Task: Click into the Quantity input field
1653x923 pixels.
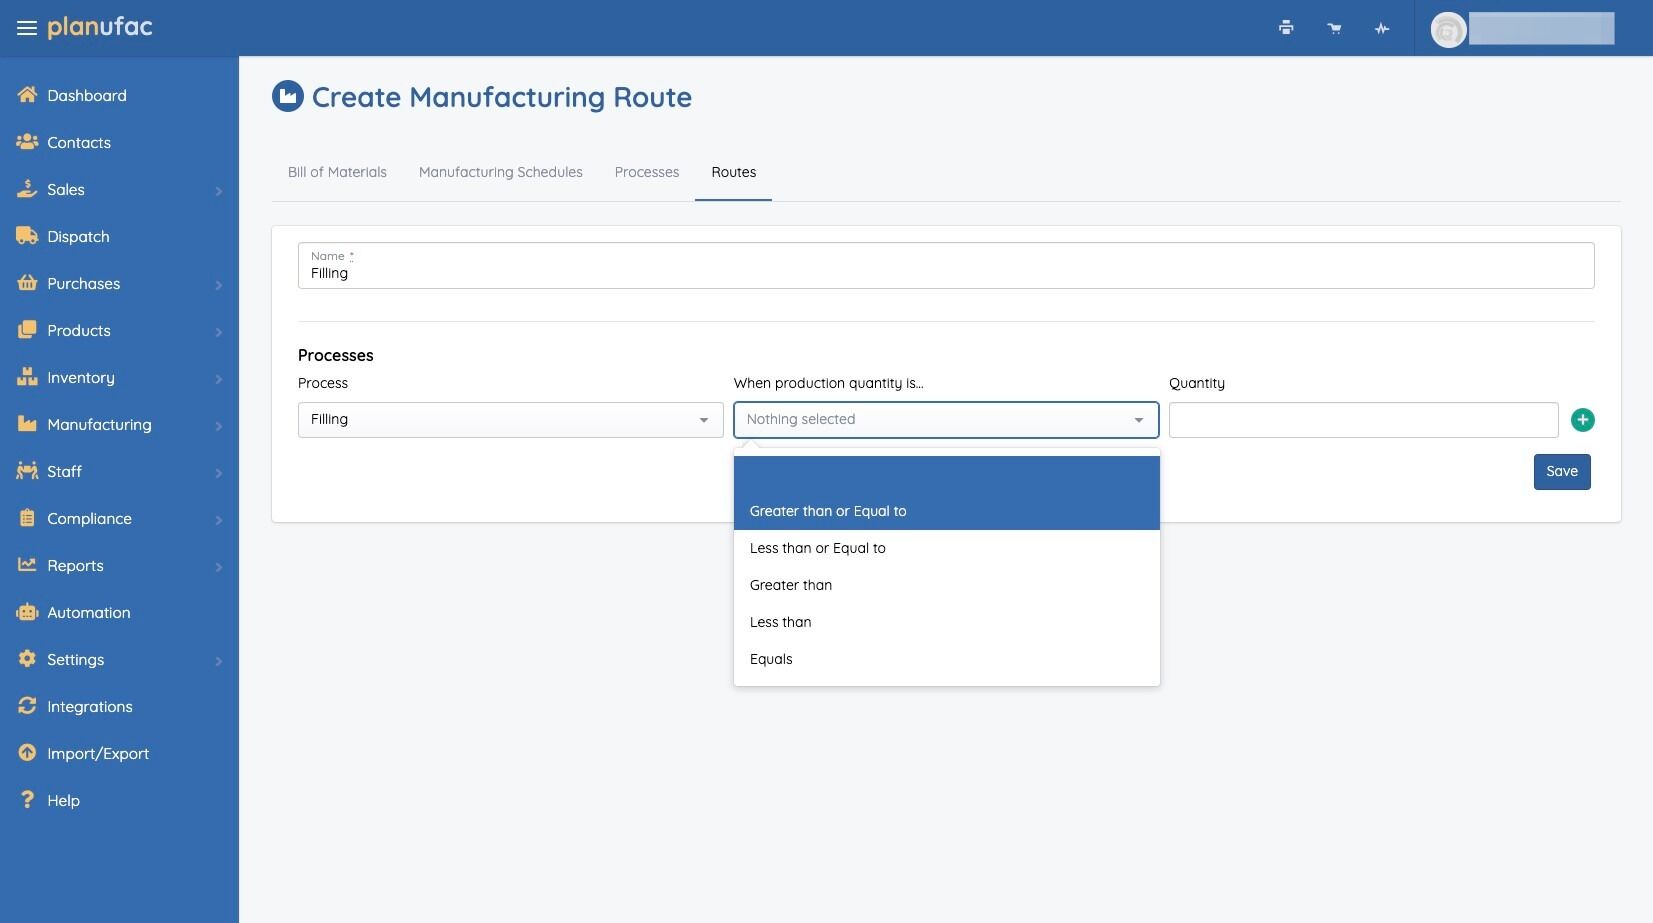Action: point(1363,420)
